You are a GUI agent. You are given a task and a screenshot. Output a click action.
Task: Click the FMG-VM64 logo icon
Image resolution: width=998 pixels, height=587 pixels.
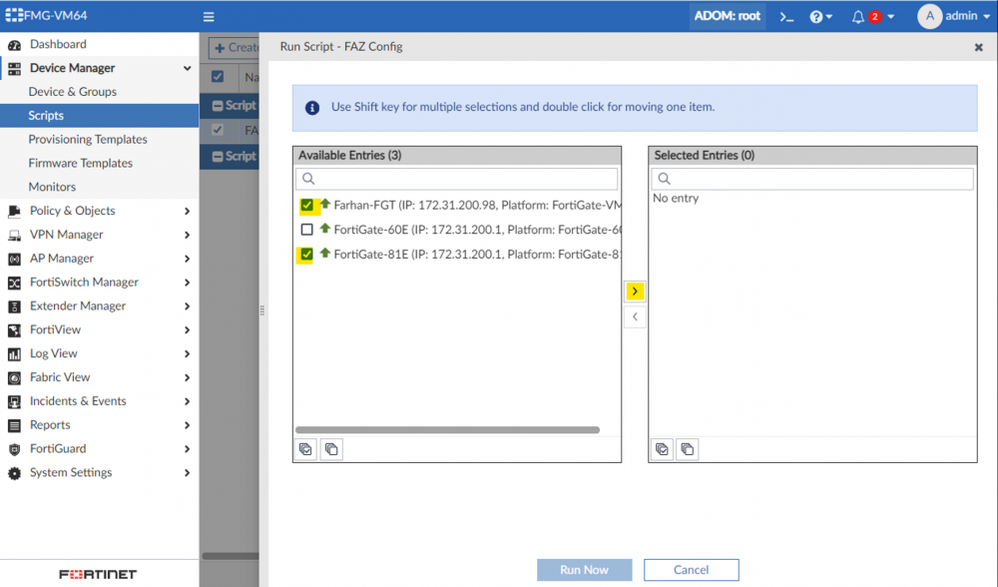(x=14, y=15)
